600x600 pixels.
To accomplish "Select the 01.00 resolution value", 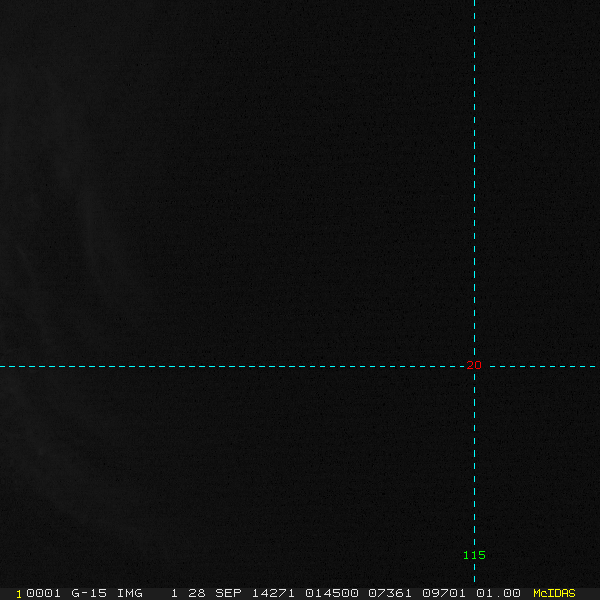I will (498, 593).
